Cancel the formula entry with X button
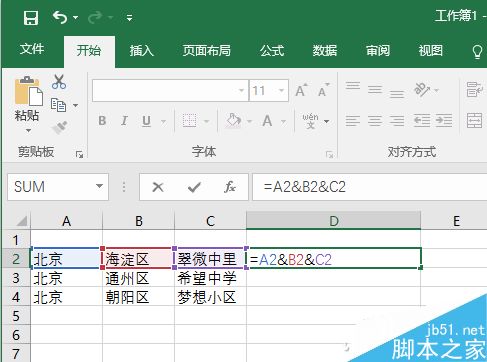This screenshot has height=362, width=487. tap(158, 187)
